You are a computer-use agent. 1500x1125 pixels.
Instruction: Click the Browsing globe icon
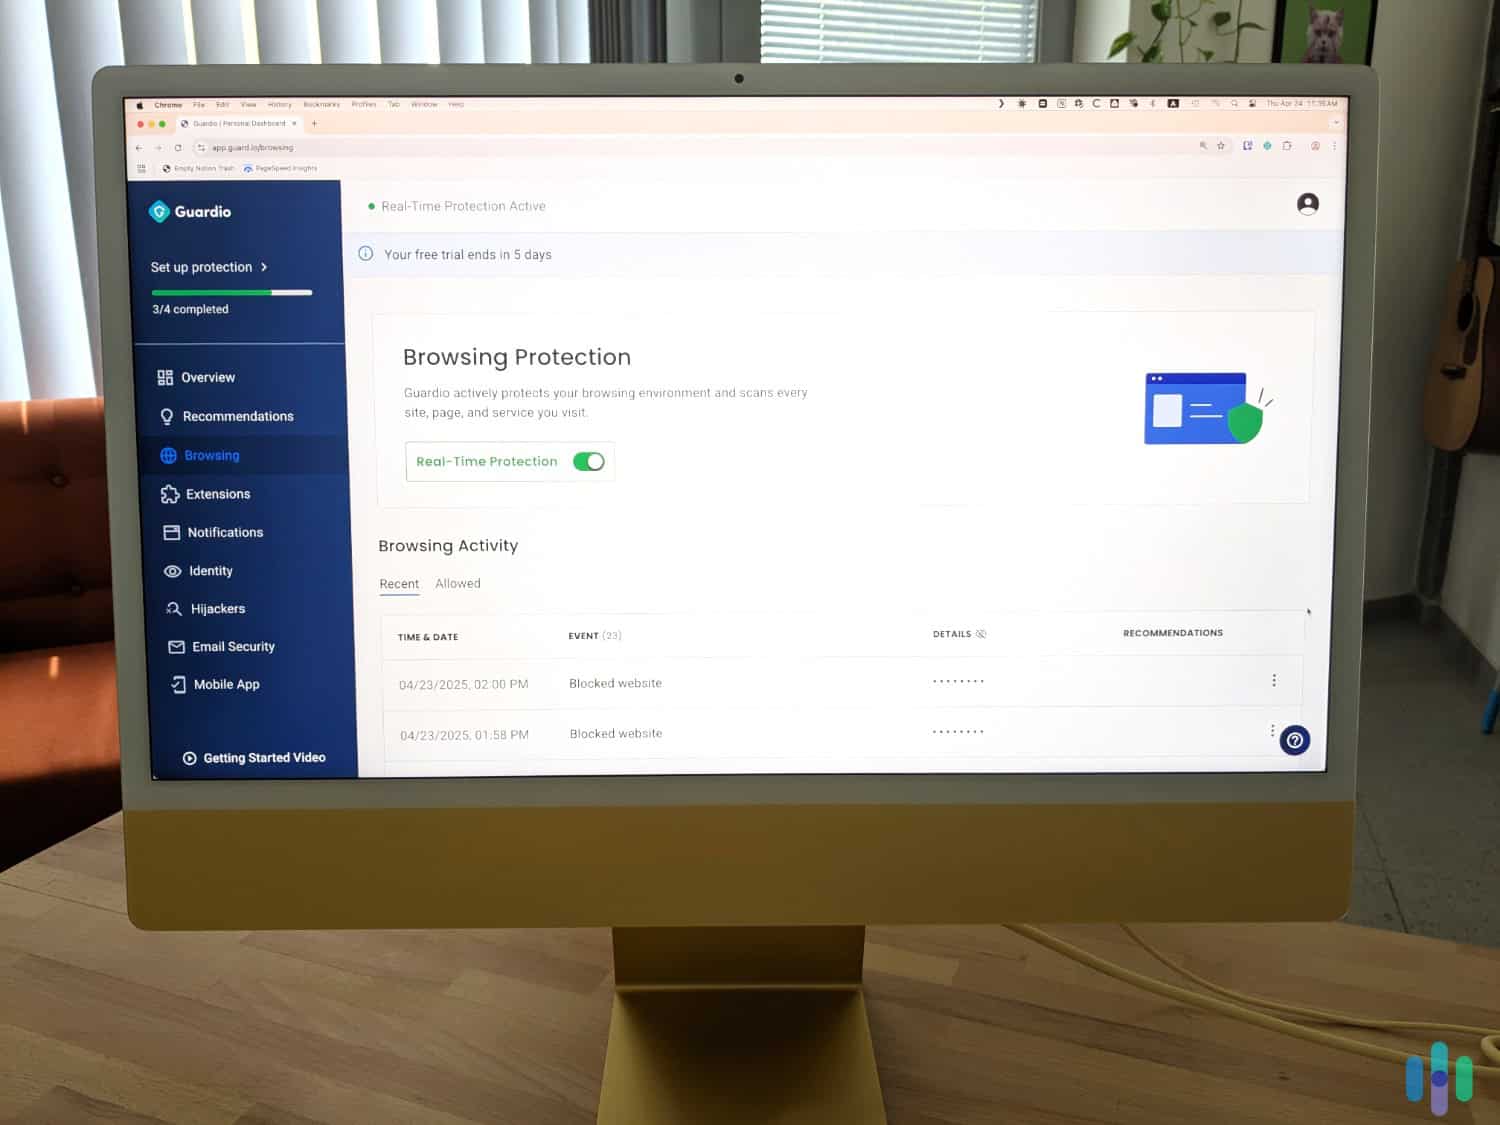click(170, 455)
